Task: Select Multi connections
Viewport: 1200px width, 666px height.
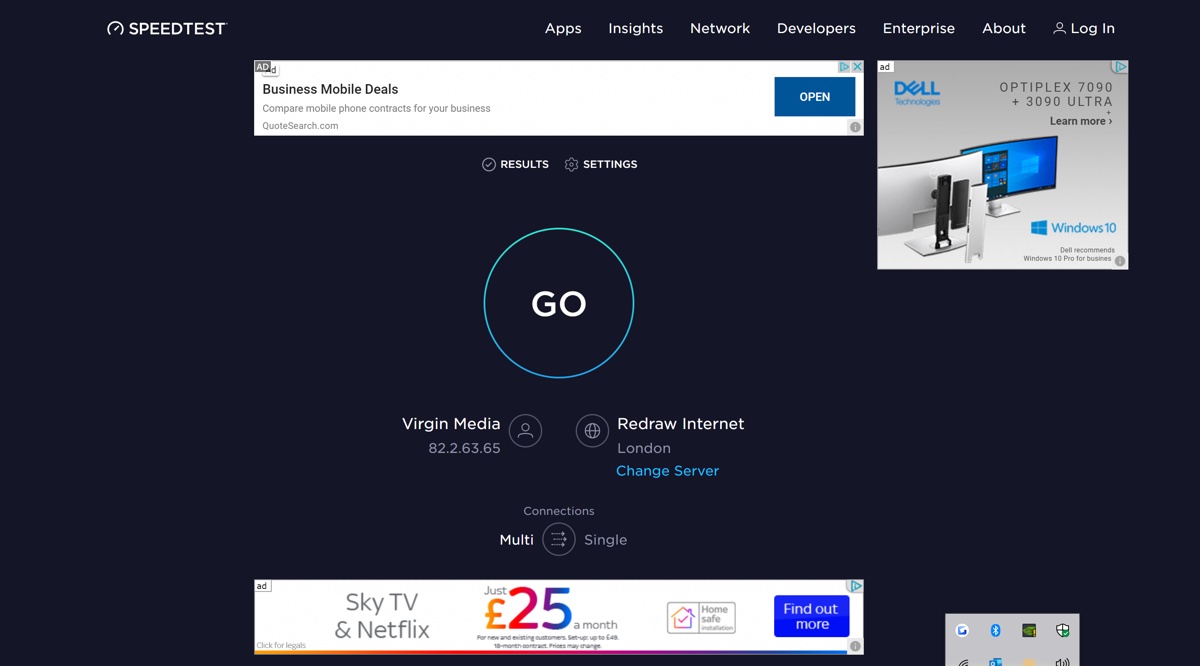Action: pos(517,540)
